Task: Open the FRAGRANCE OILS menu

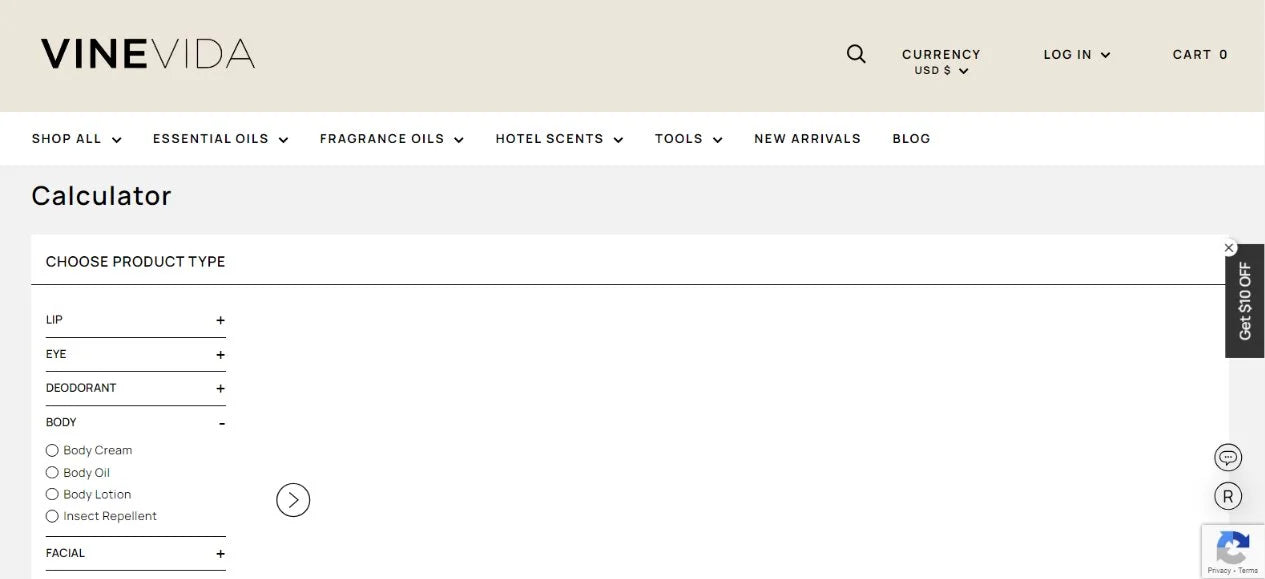Action: point(392,139)
